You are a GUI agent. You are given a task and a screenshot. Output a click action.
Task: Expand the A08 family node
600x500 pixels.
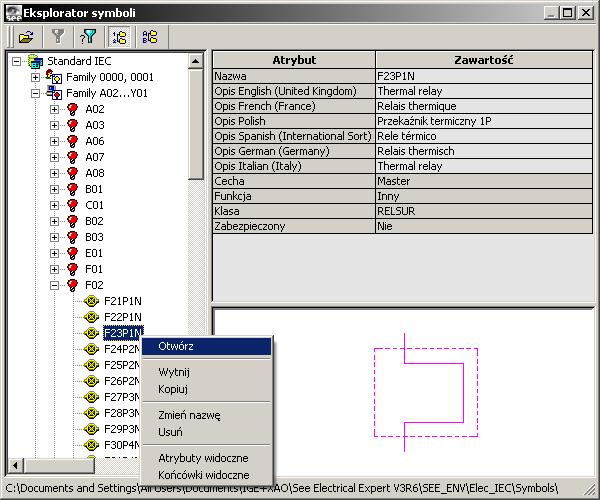(54, 173)
